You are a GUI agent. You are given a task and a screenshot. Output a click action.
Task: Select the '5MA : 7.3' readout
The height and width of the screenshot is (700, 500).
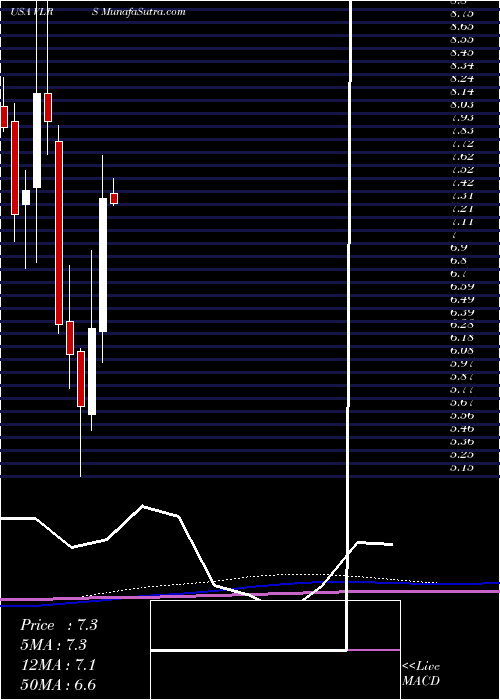pyautogui.click(x=54, y=645)
